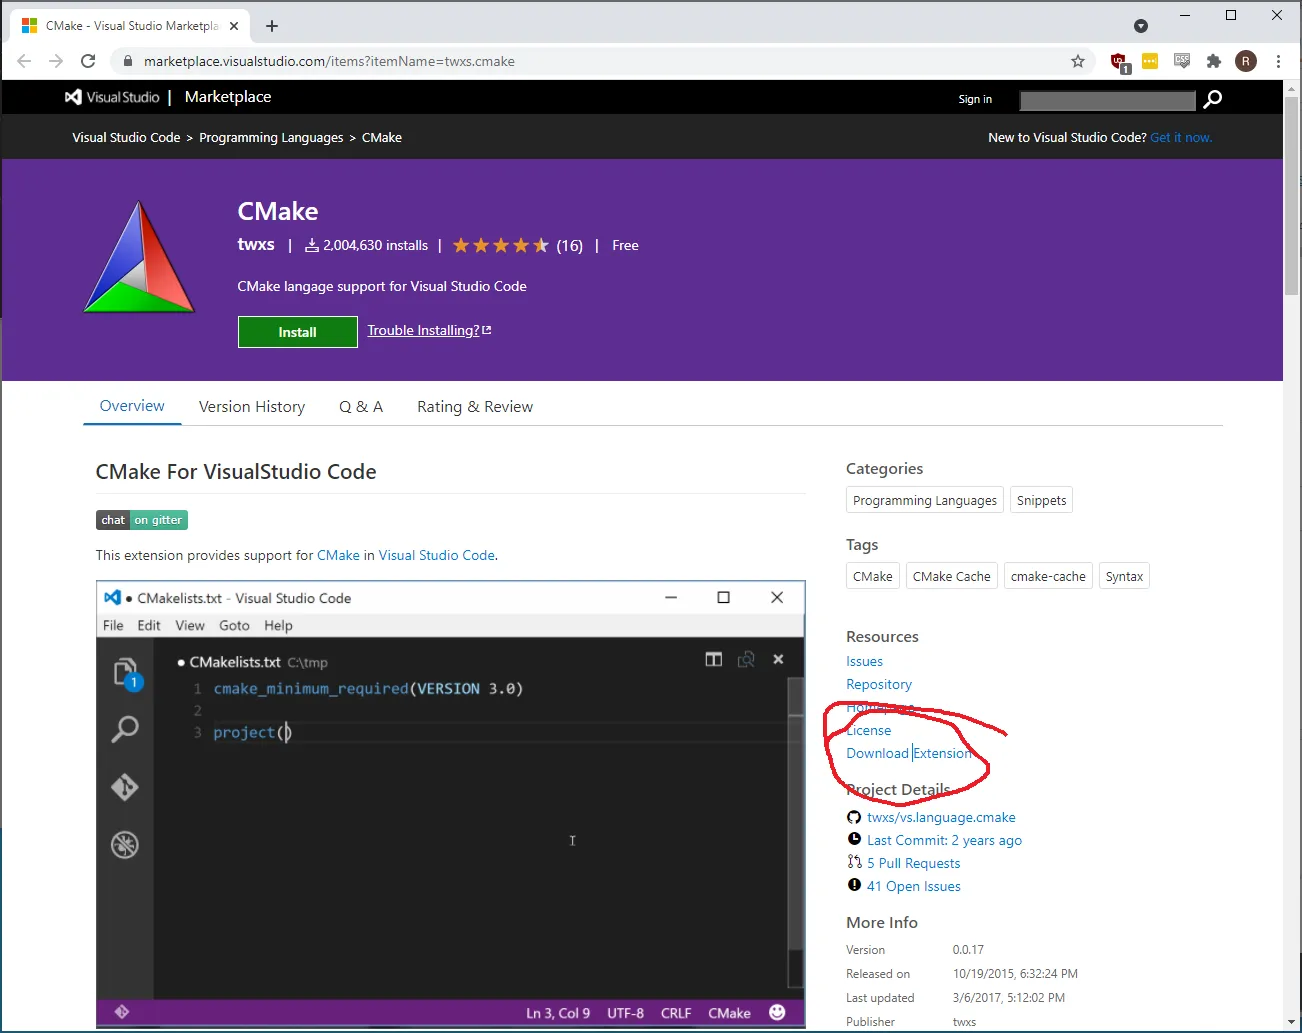Bookmark this page with the star icon
The height and width of the screenshot is (1033, 1302).
pyautogui.click(x=1078, y=61)
